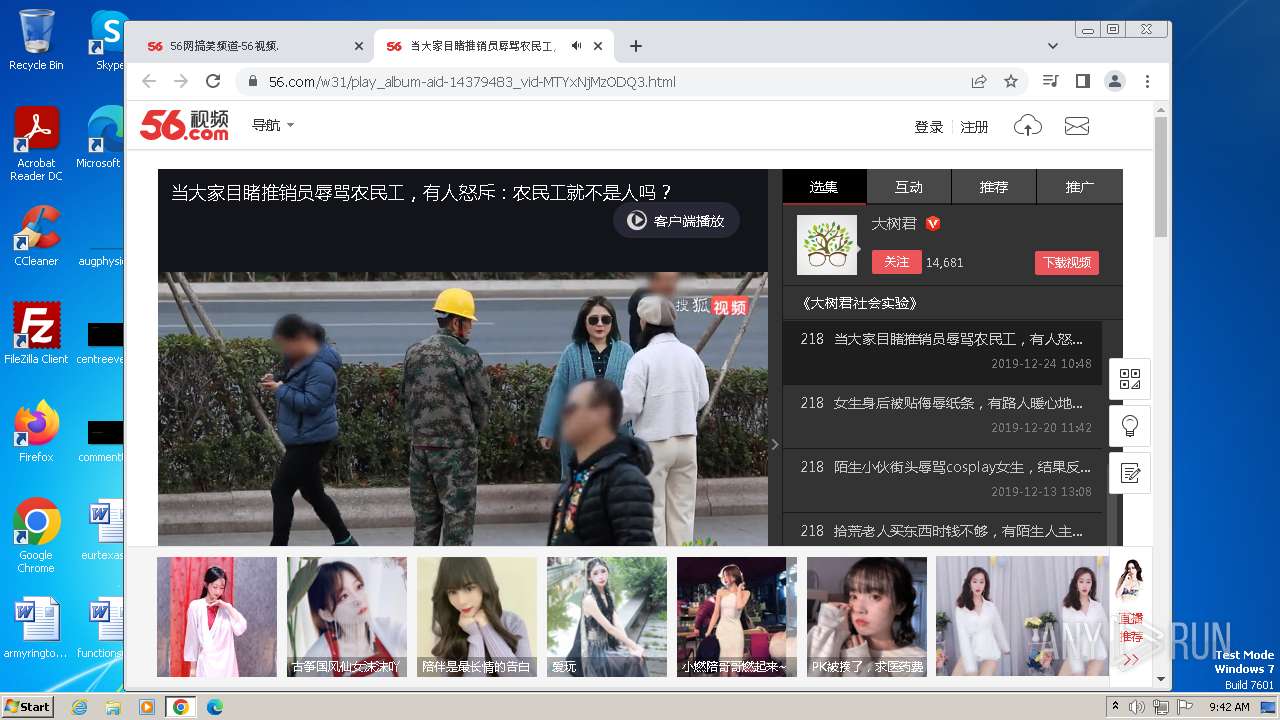The height and width of the screenshot is (720, 1280).
Task: Open the 爱玩 thumbnail
Action: pos(607,617)
